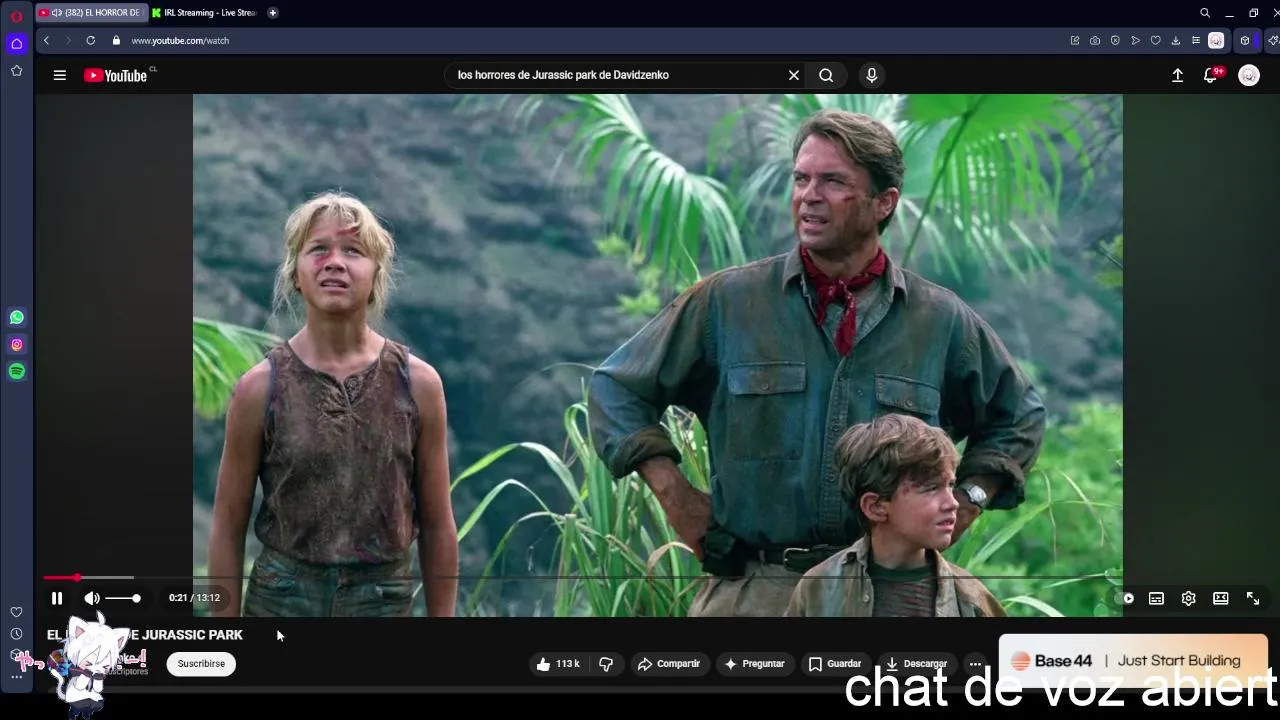Take a snapshot with the camera icon
Viewport: 1280px width, 720px height.
click(x=1095, y=41)
